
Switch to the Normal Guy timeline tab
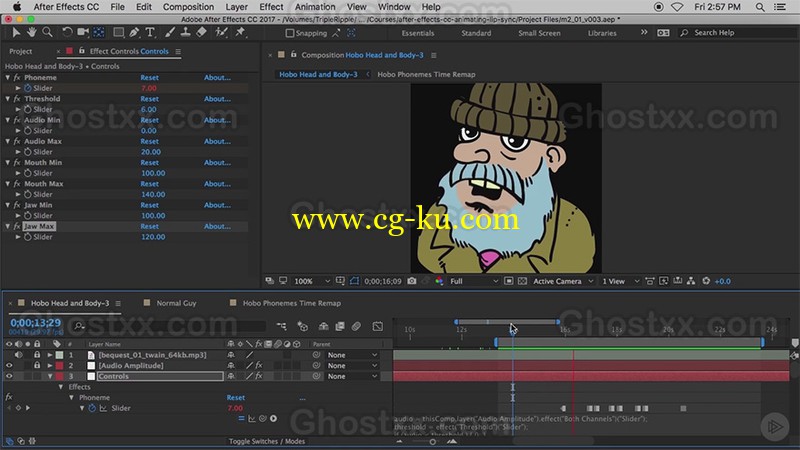[x=176, y=303]
